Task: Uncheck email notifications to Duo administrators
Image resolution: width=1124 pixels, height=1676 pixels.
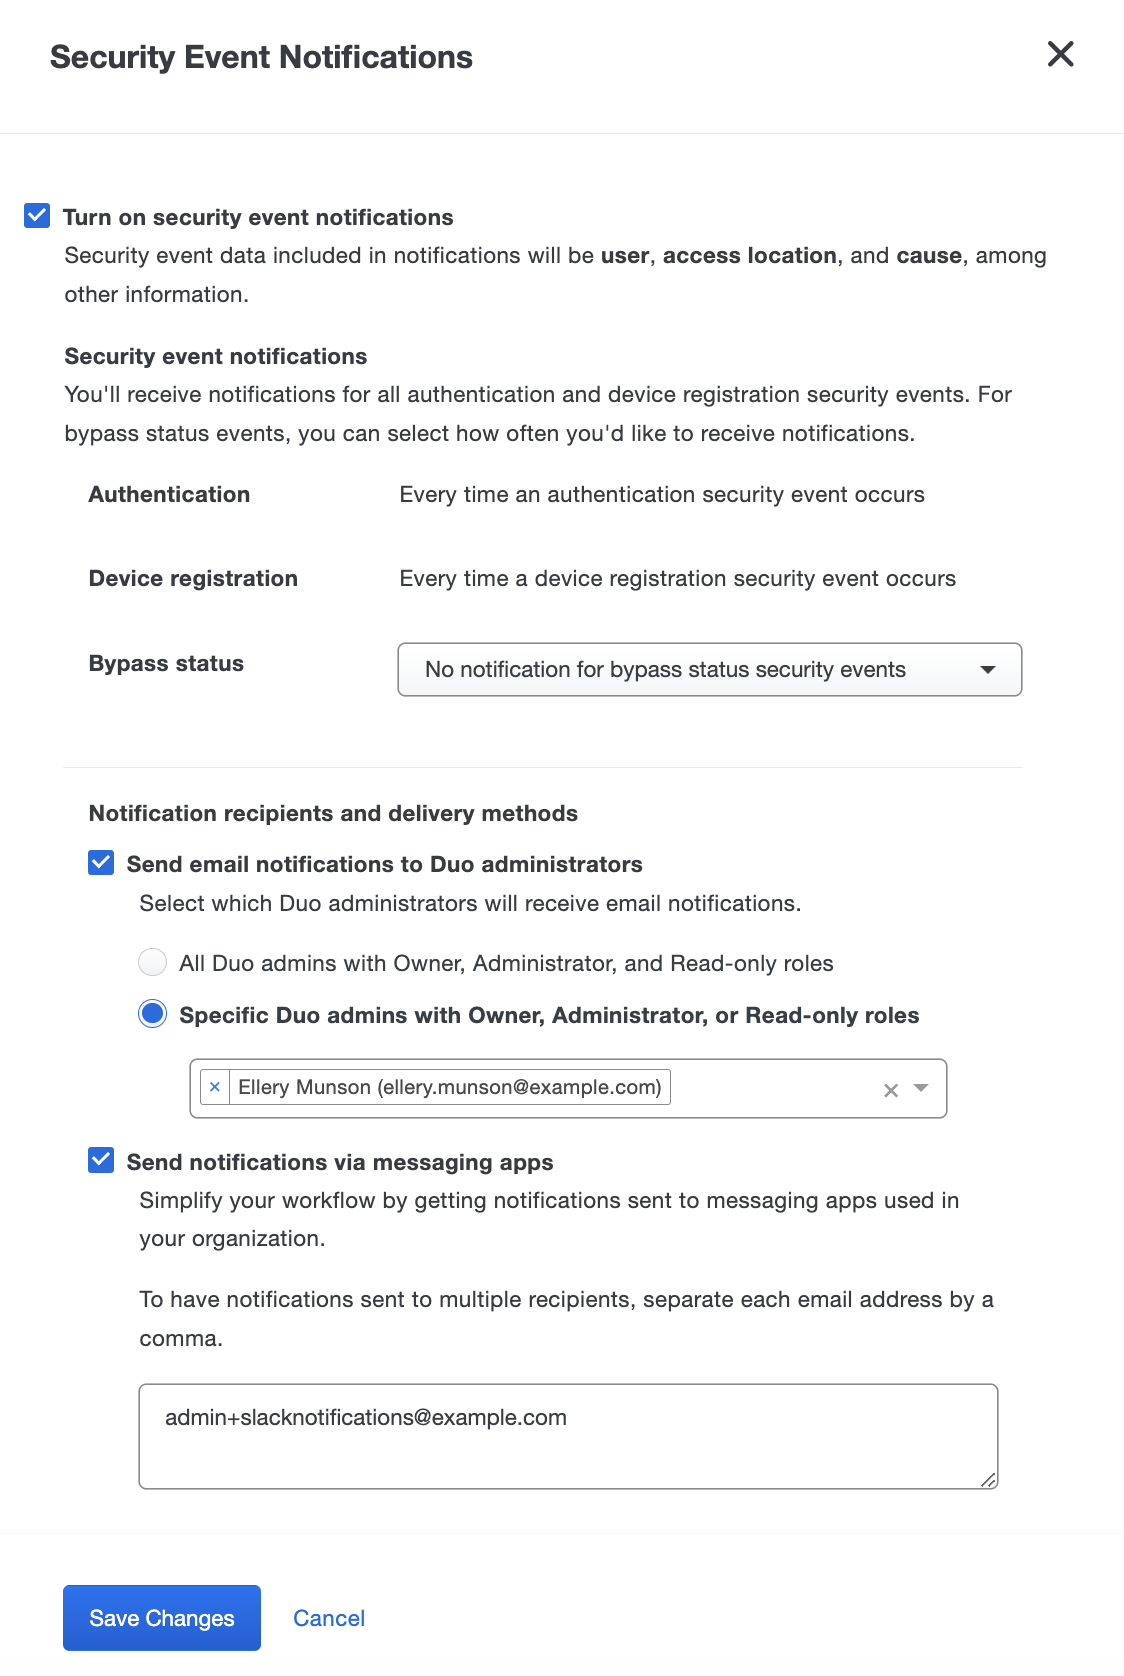Action: (x=100, y=863)
